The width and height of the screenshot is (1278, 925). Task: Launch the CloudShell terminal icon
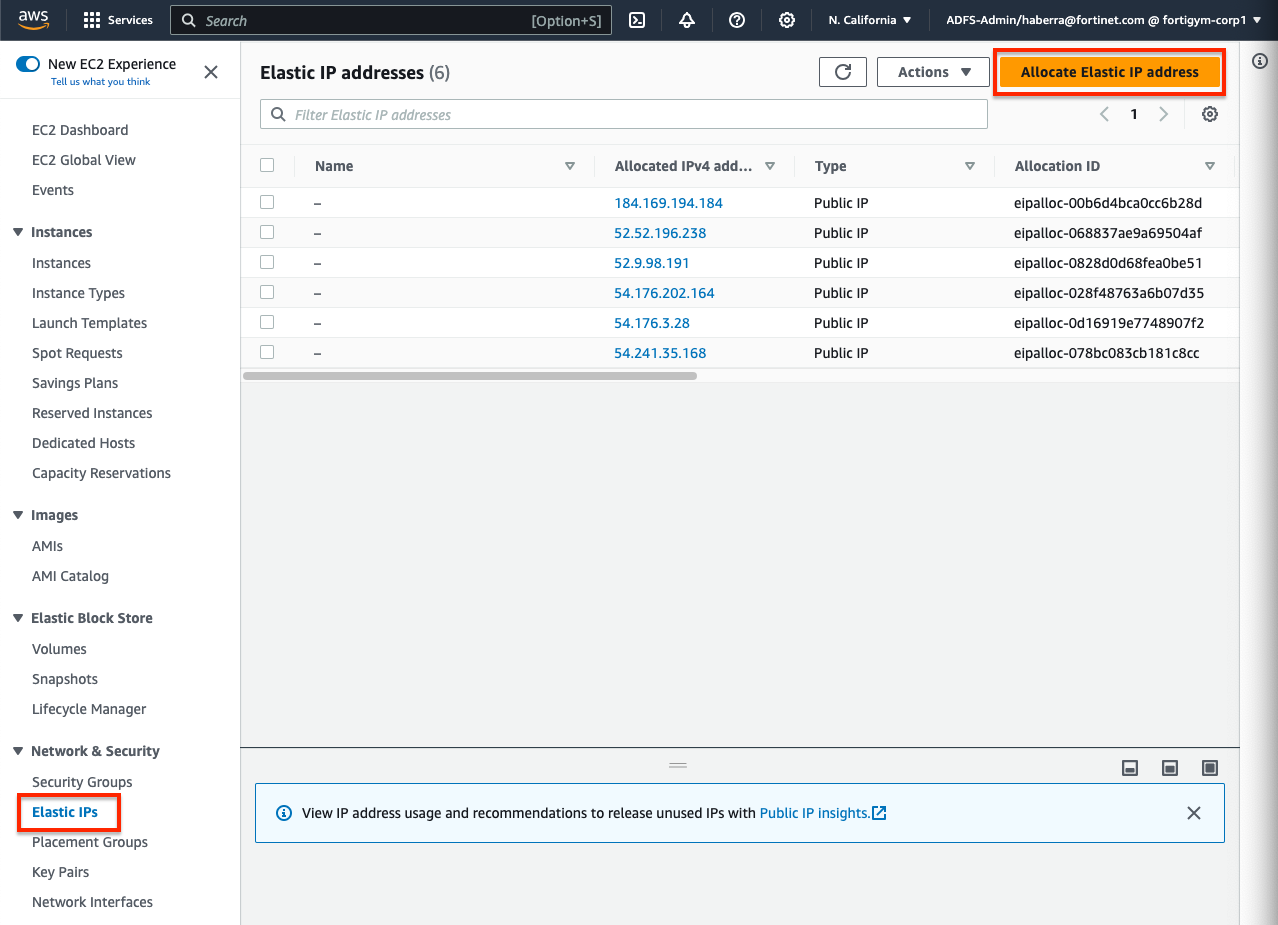tap(636, 20)
